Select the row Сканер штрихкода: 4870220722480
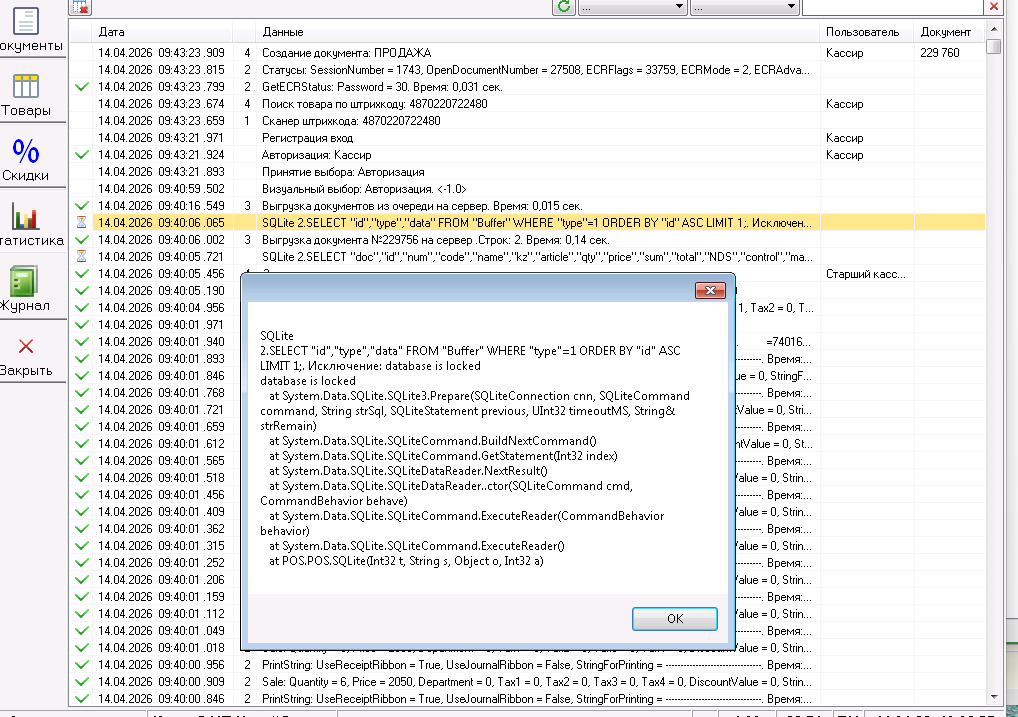1018x717 pixels. coord(527,121)
